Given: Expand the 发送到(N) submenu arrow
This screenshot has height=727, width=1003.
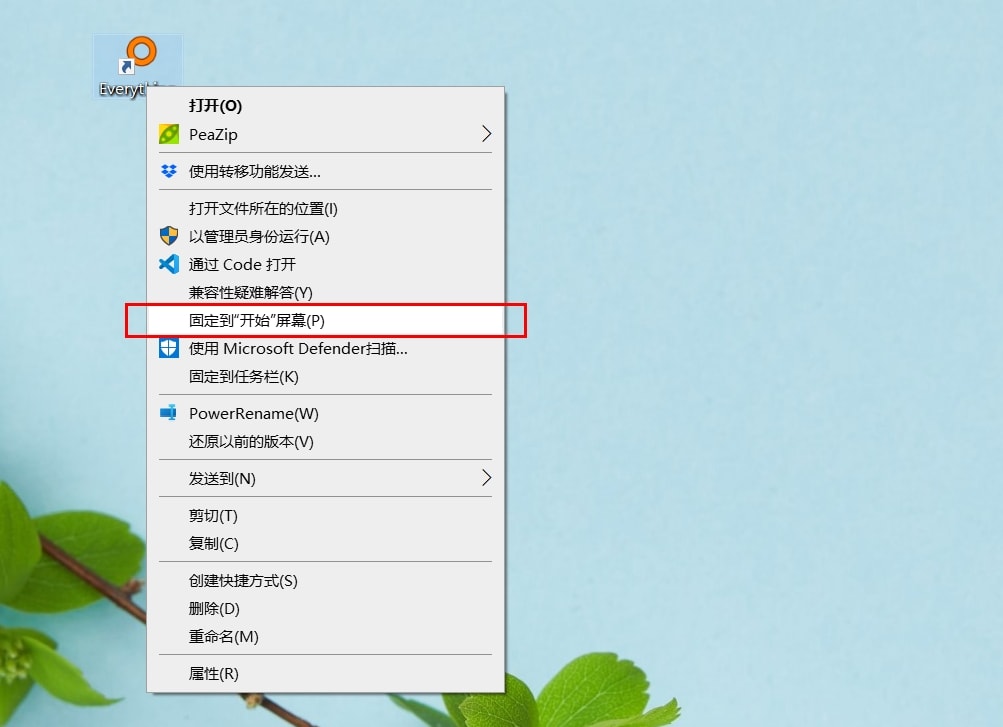Looking at the screenshot, I should (x=487, y=478).
